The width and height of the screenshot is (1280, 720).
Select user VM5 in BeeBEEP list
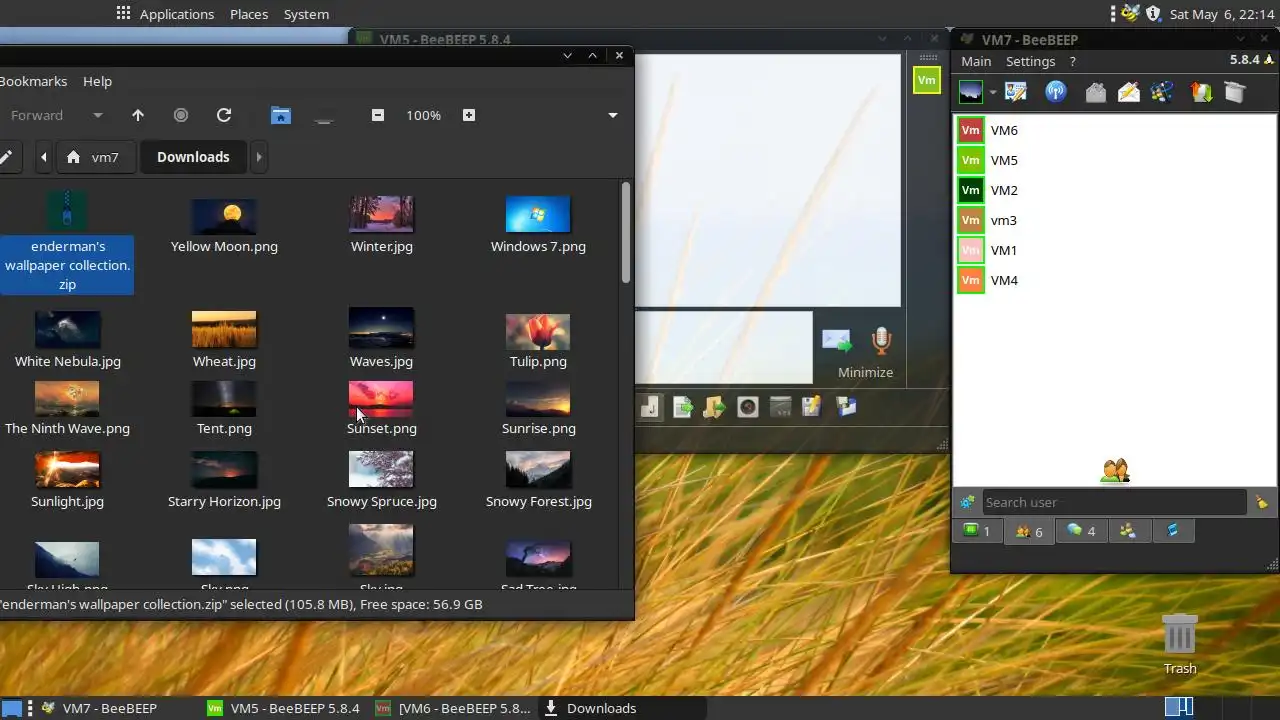tap(1115, 160)
